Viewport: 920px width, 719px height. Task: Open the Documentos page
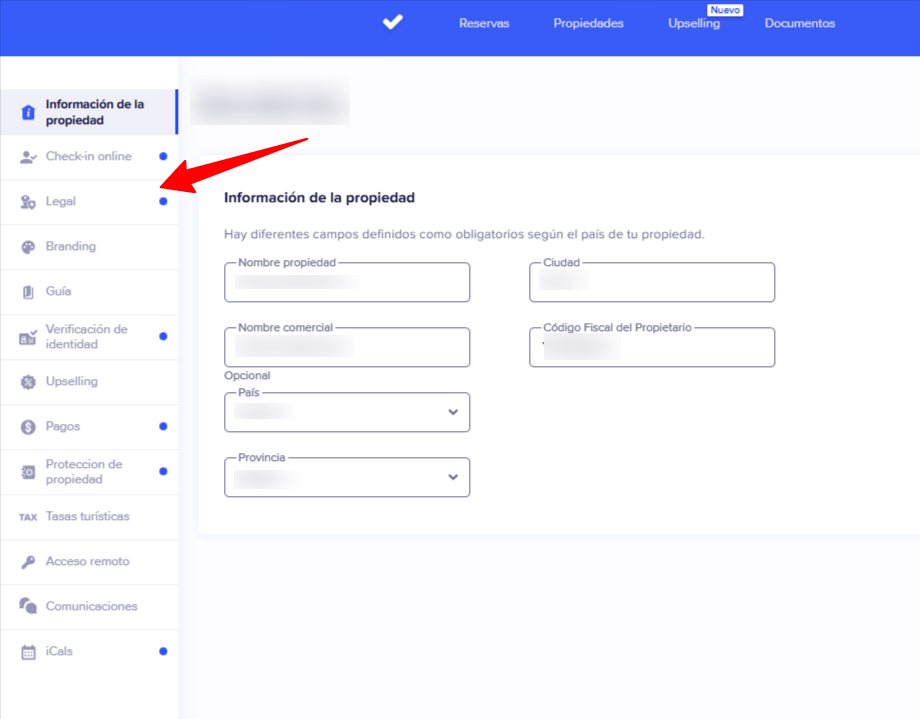[x=799, y=23]
